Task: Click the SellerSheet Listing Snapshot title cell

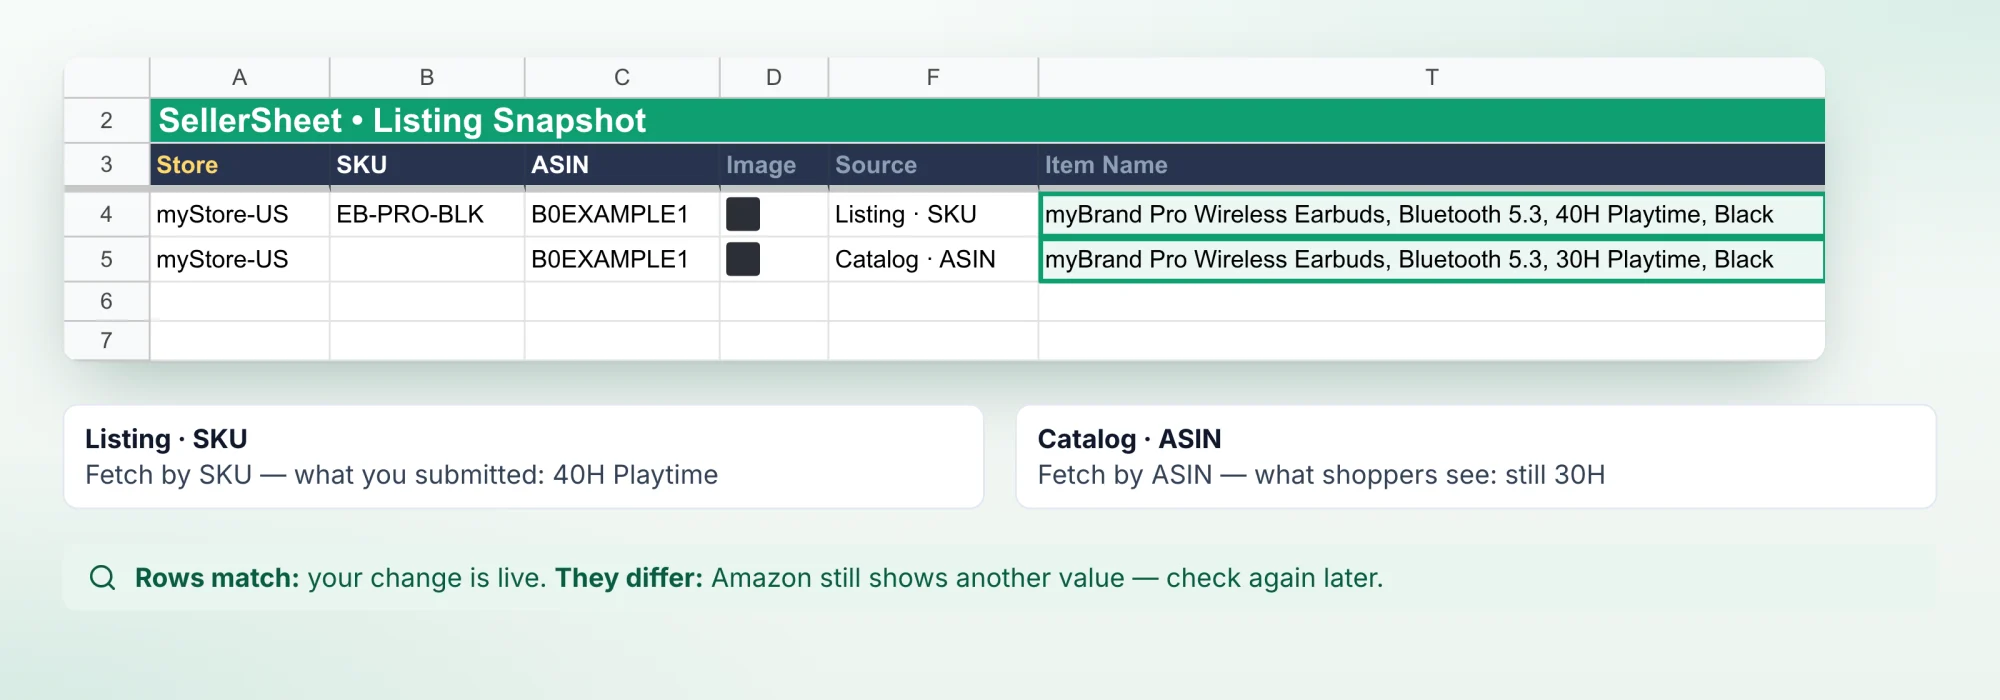Action: coord(987,121)
